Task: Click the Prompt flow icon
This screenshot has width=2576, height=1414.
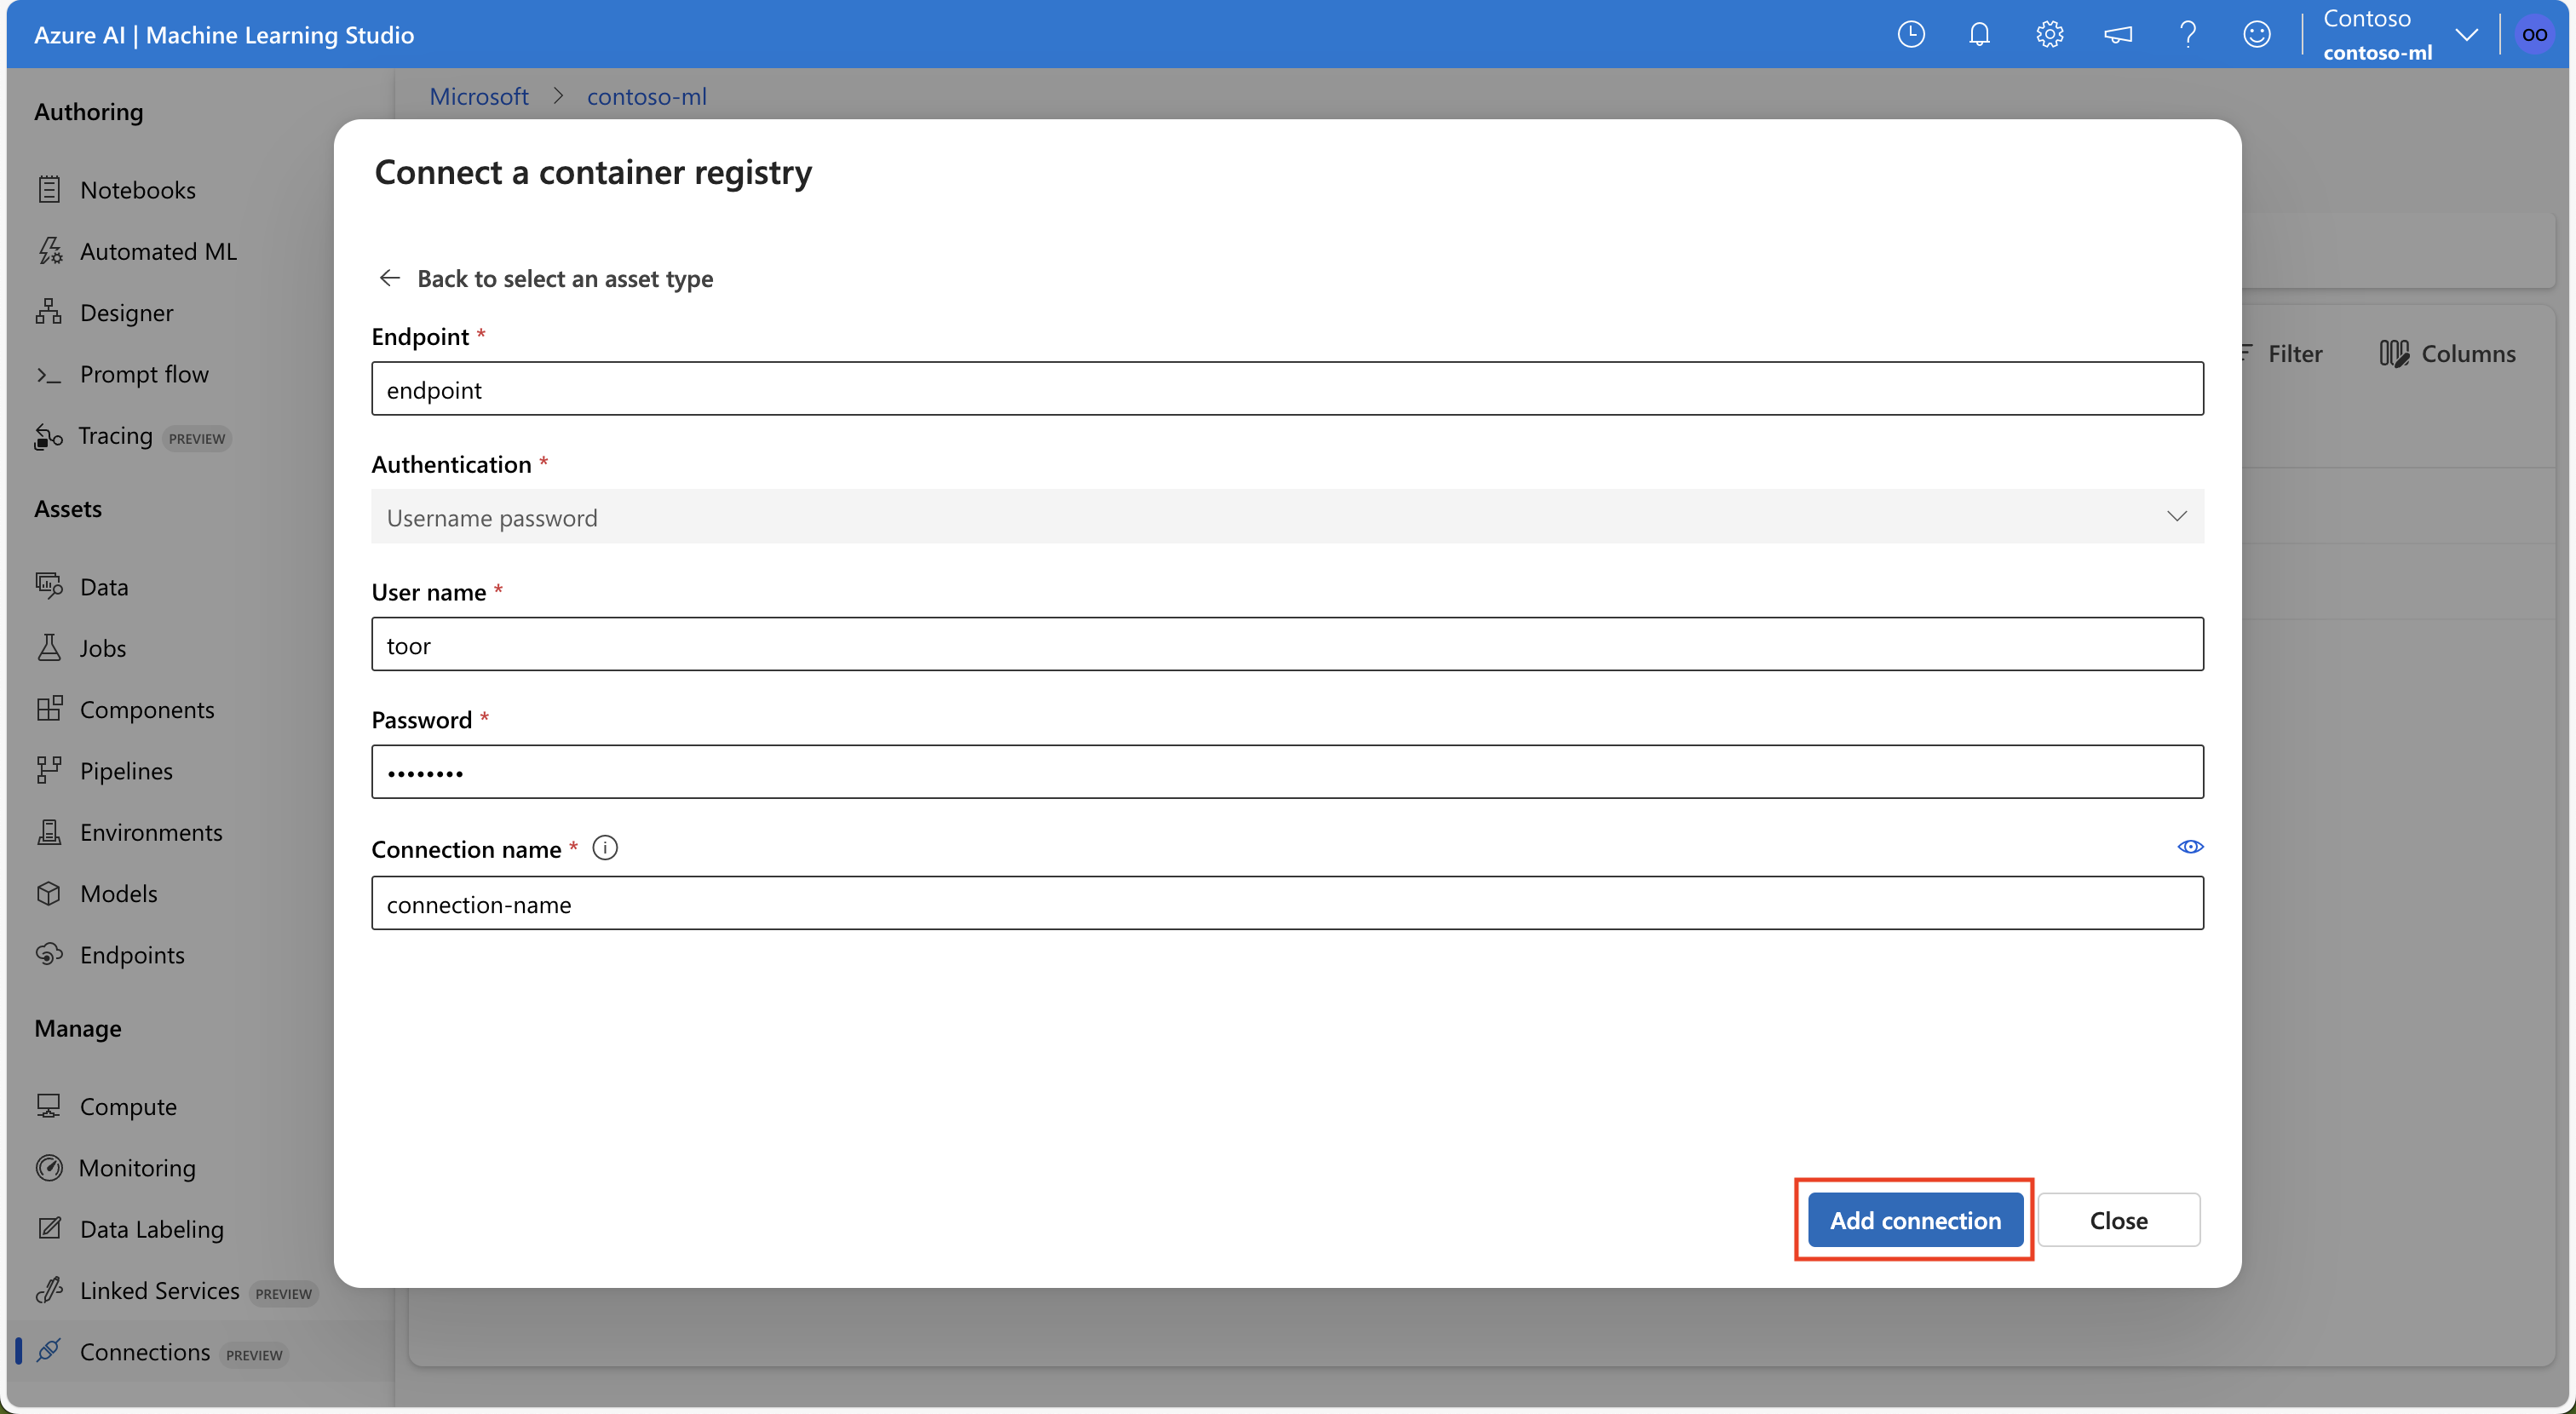Action: pyautogui.click(x=47, y=372)
